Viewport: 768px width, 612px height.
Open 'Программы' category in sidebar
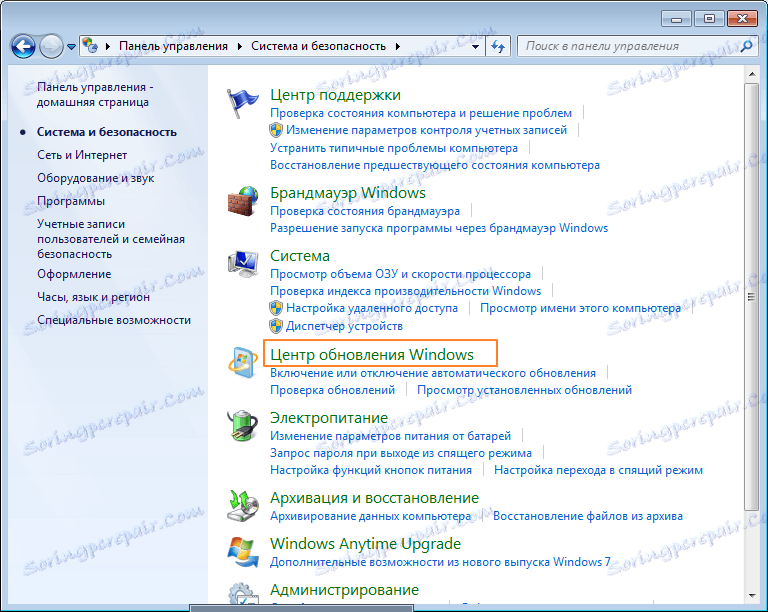coord(71,201)
